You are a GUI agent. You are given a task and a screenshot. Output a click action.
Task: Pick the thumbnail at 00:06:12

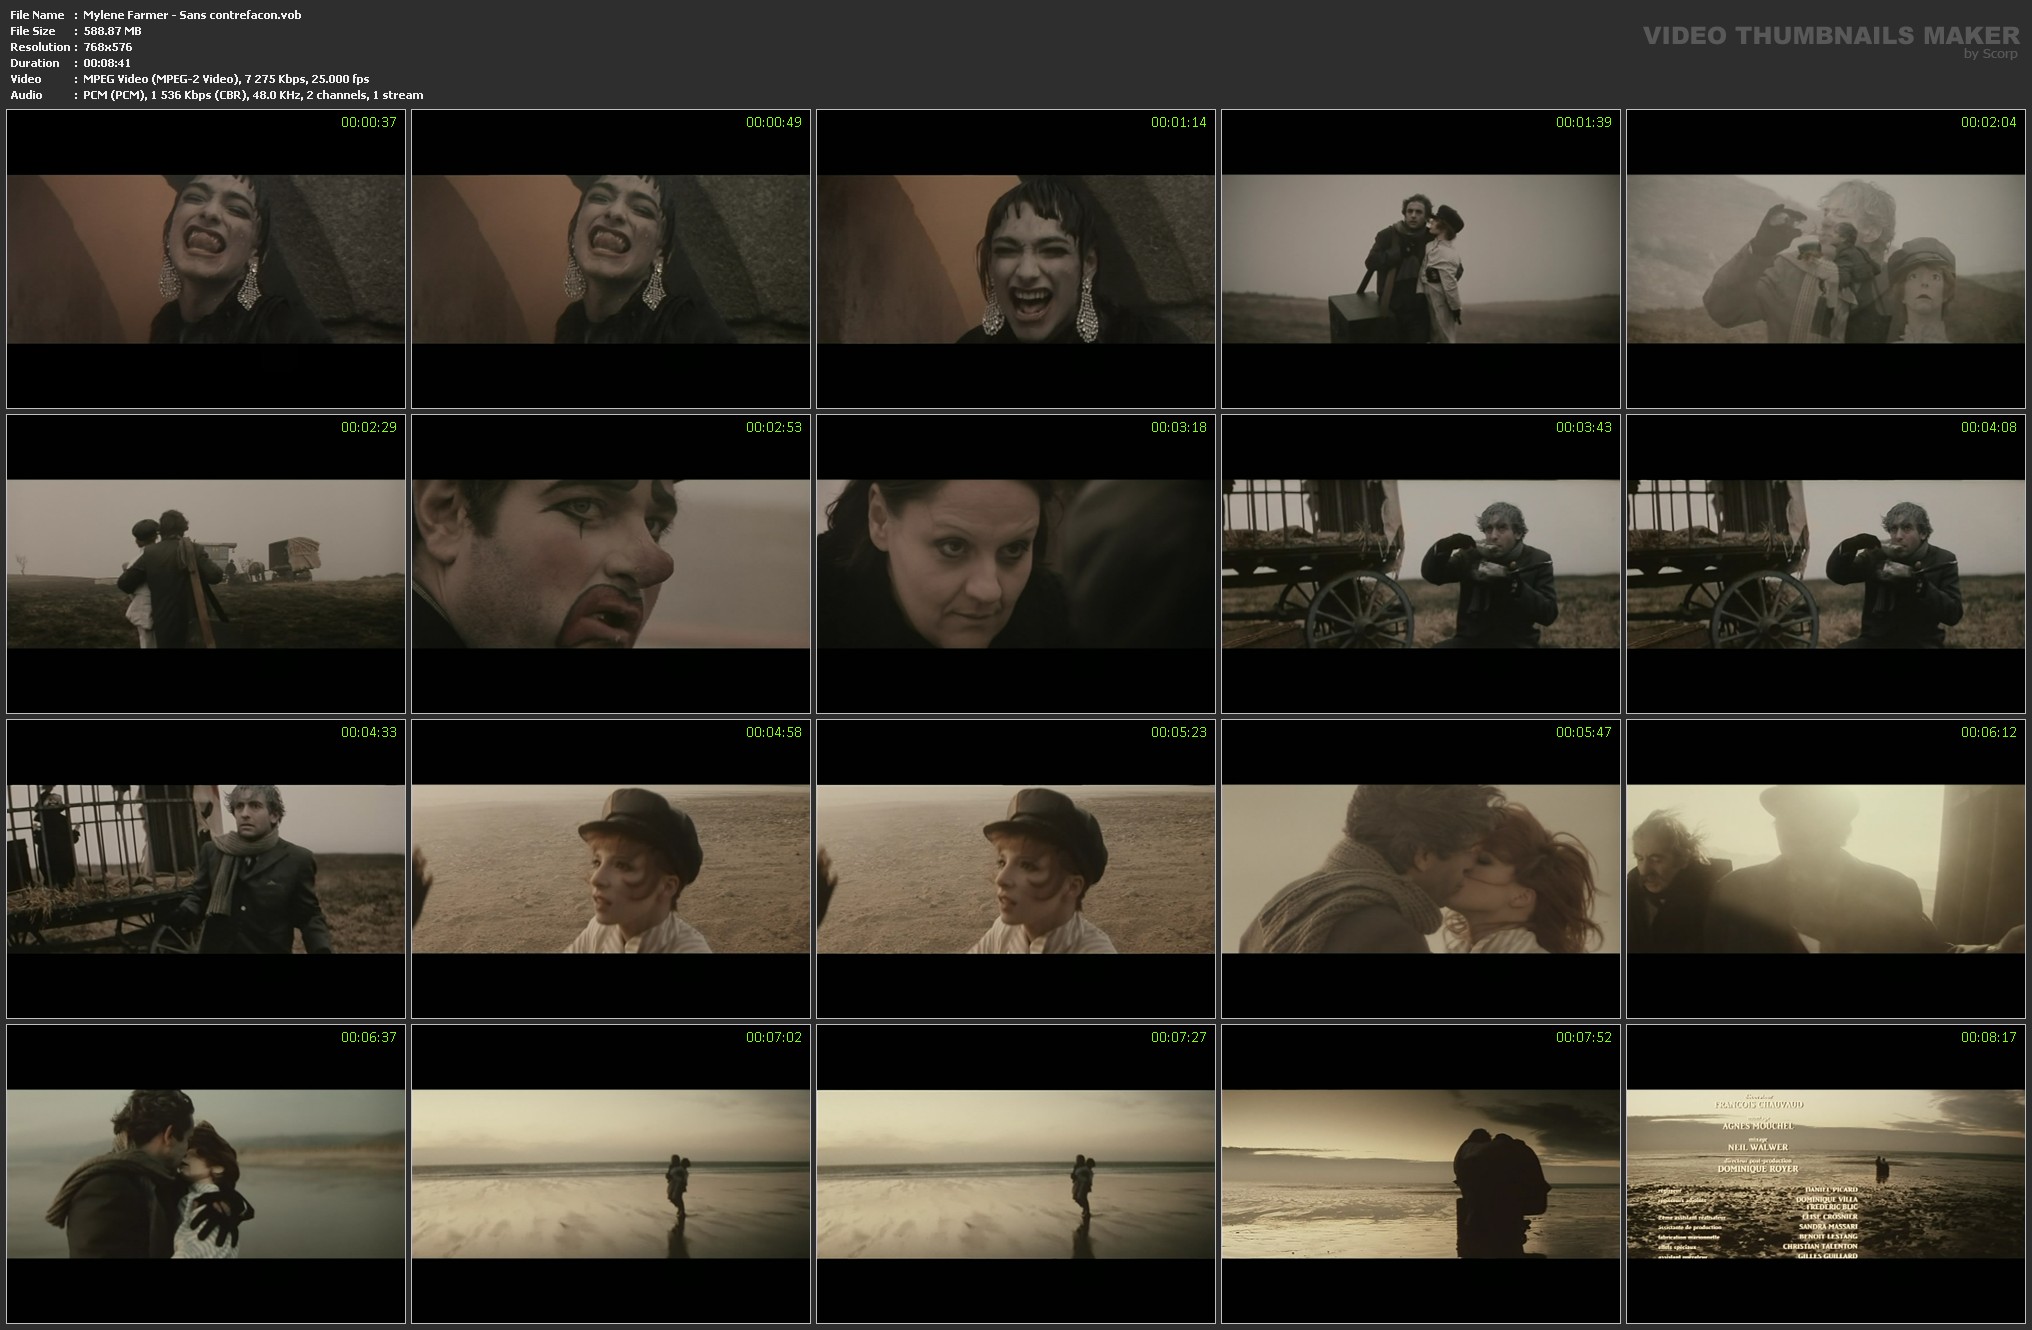[1826, 869]
